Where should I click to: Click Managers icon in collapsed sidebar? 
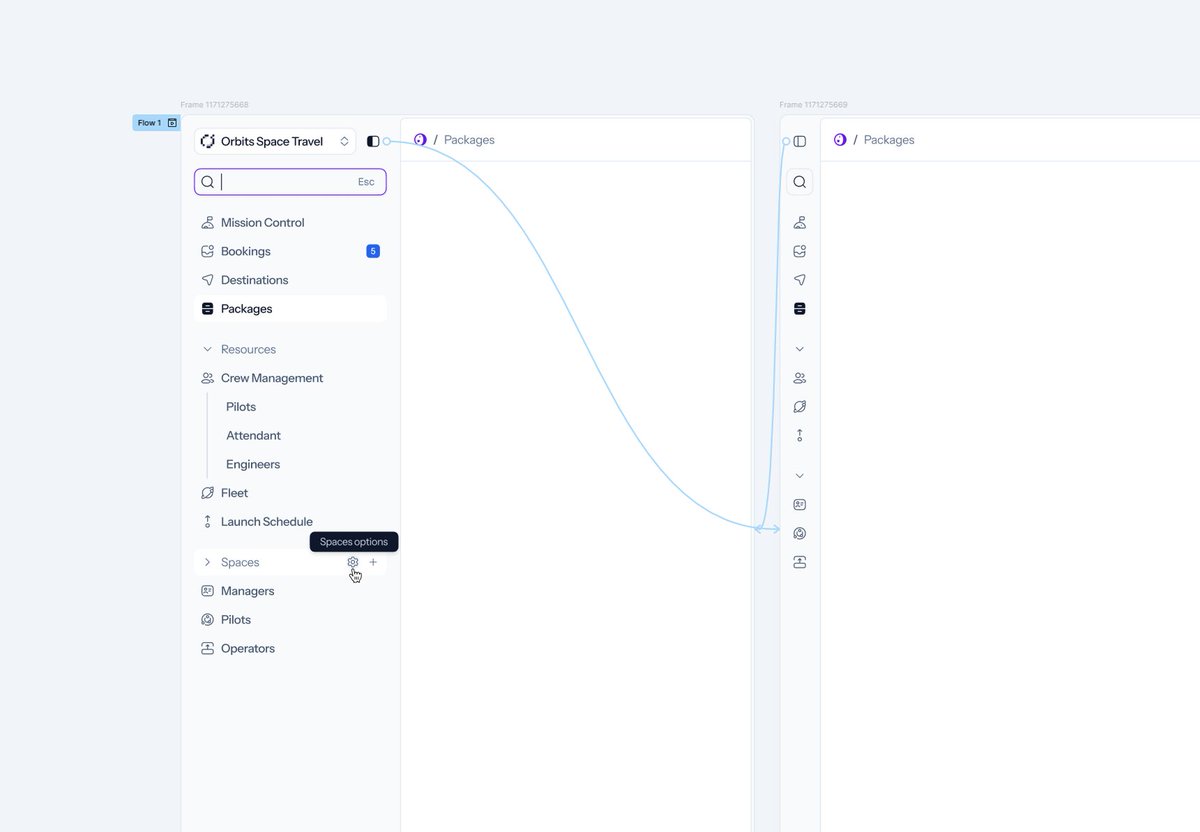[799, 505]
